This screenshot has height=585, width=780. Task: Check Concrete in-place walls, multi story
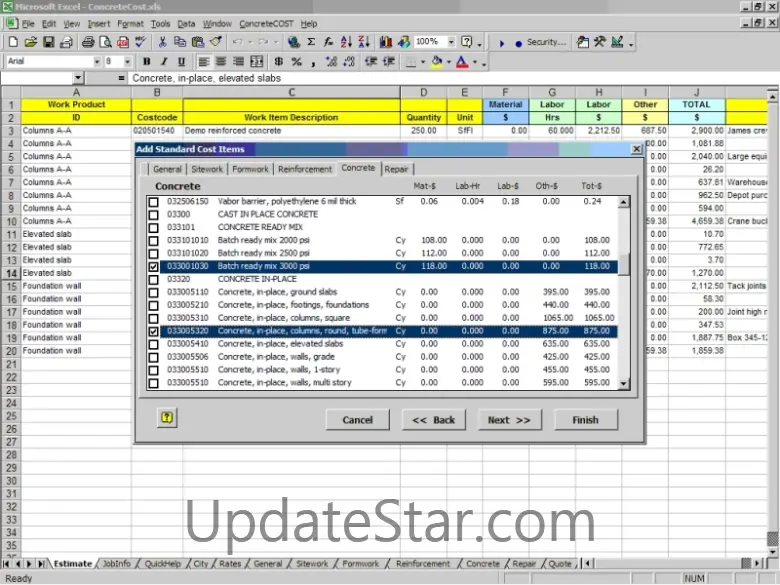(x=154, y=383)
